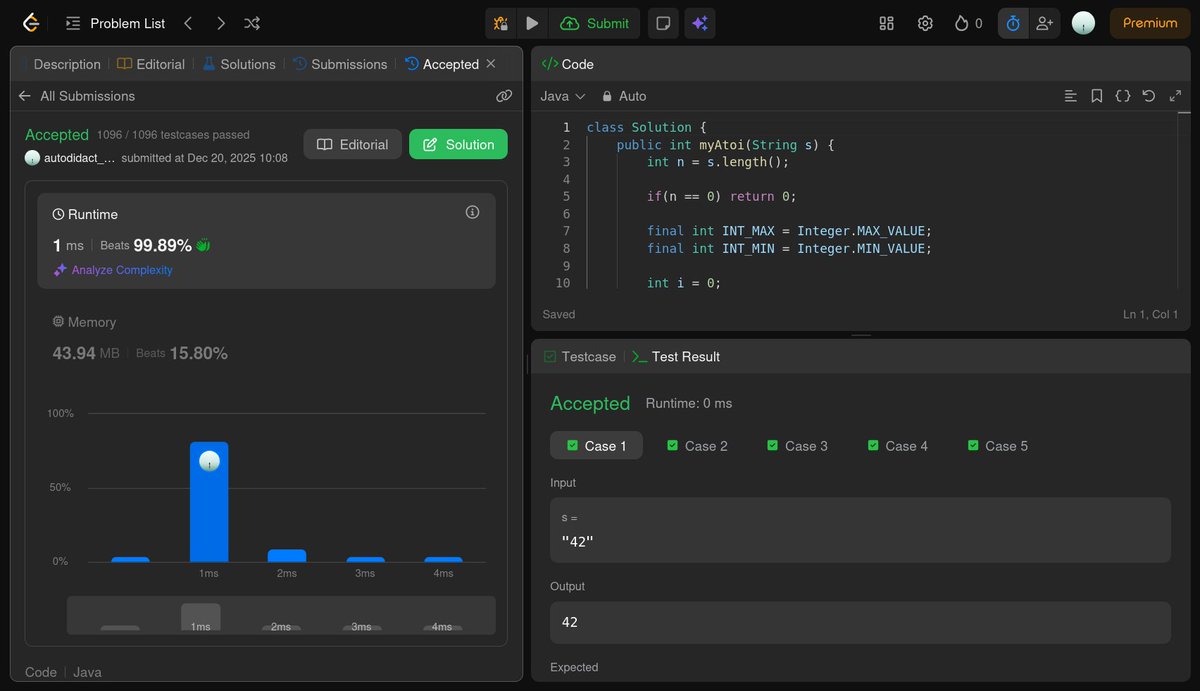This screenshot has height=691, width=1200.
Task: Select the Case 4 test case
Action: (x=897, y=446)
